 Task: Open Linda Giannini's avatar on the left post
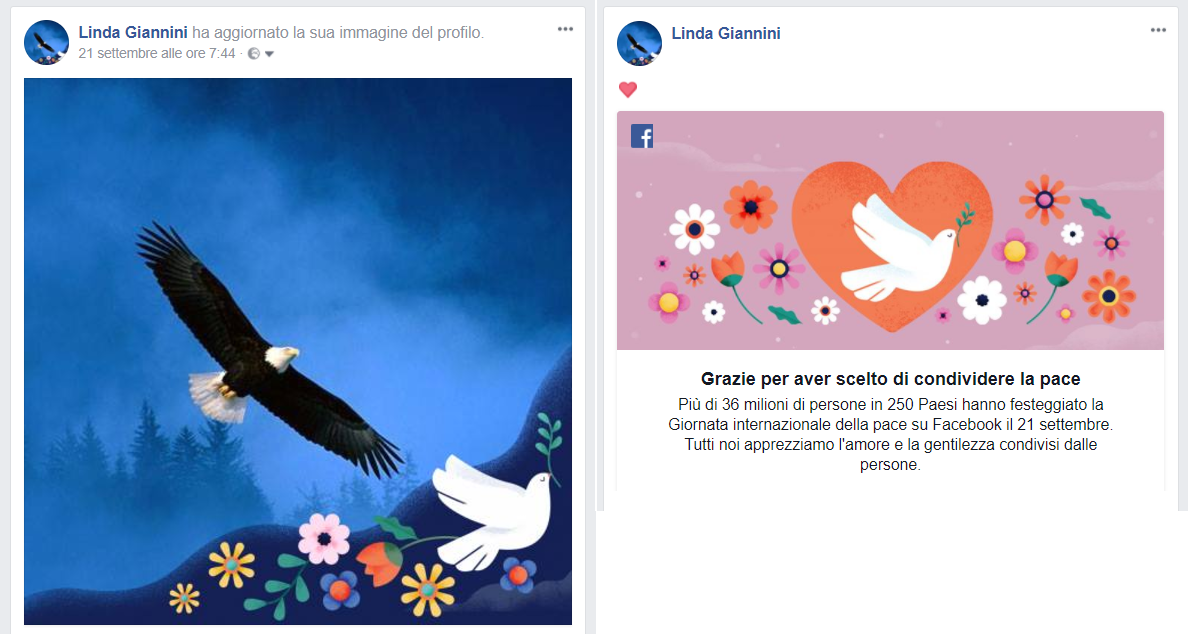click(x=47, y=42)
